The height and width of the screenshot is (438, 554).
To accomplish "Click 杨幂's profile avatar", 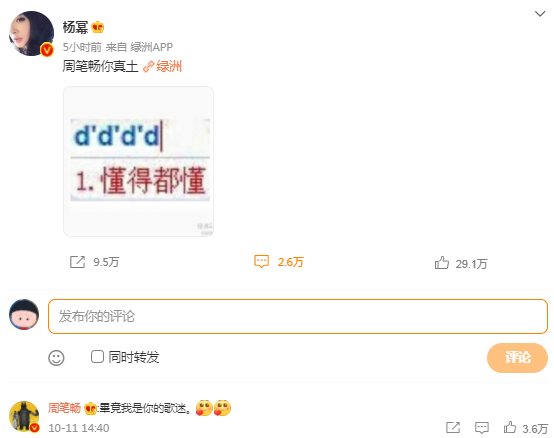I will [x=31, y=34].
